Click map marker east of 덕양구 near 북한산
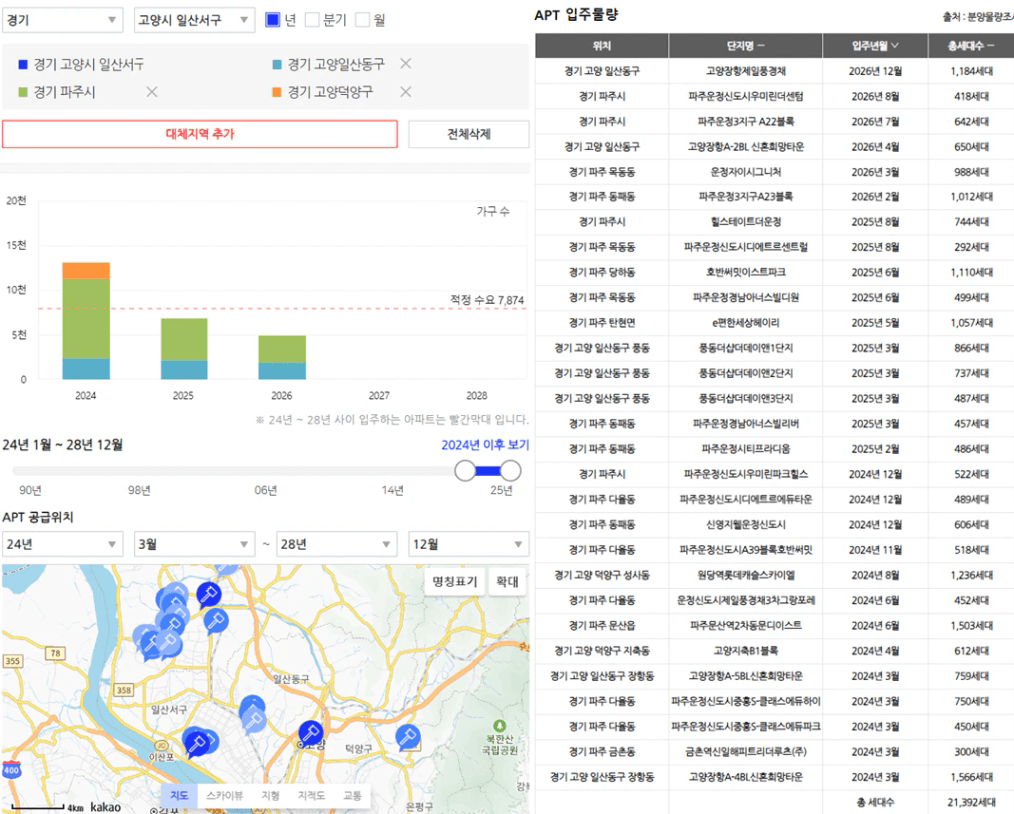 (407, 737)
